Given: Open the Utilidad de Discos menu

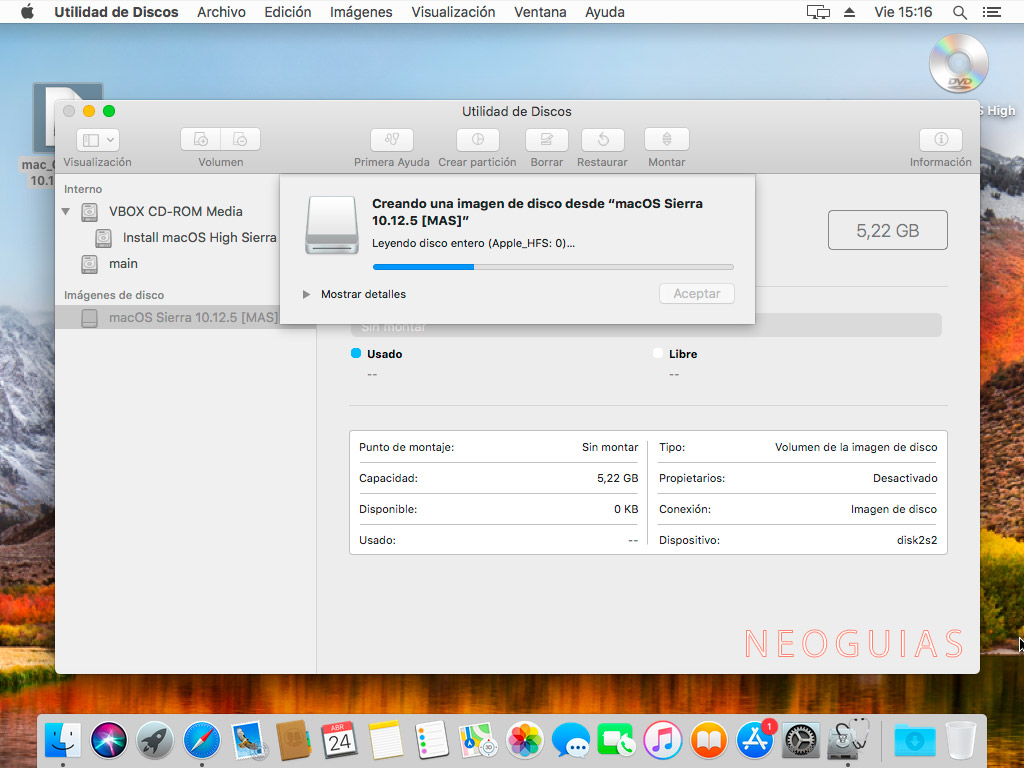Looking at the screenshot, I should (x=116, y=12).
